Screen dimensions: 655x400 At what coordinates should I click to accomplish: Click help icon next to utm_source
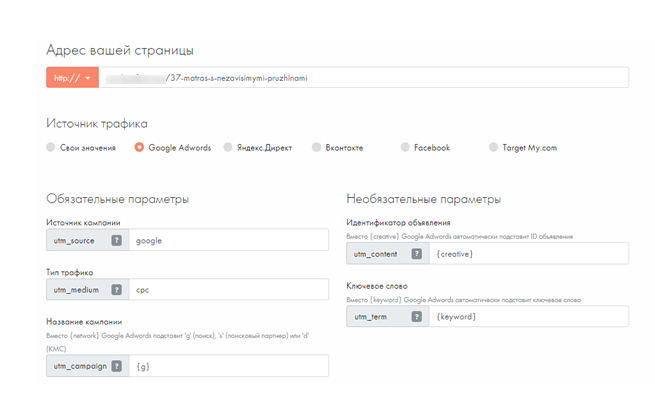point(116,240)
